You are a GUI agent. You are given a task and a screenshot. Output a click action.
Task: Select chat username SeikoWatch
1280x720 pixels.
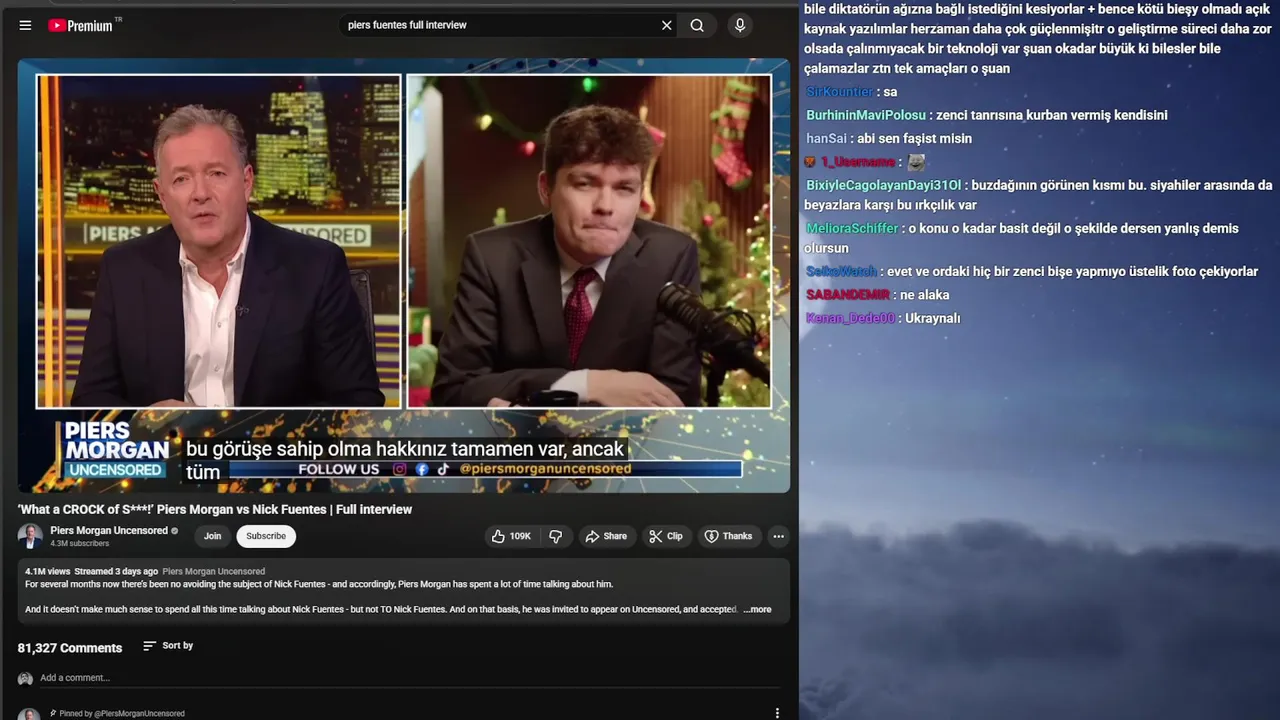click(x=841, y=271)
